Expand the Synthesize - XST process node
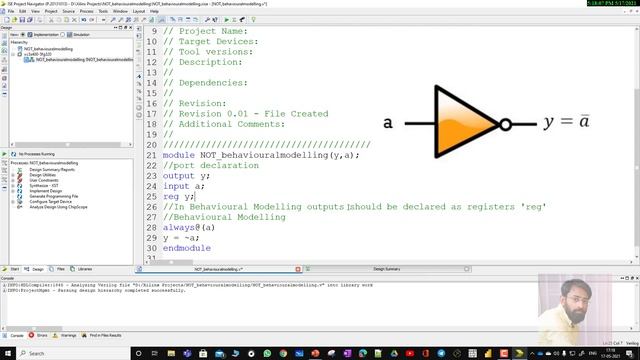This screenshot has width=640, height=360. click(13, 185)
